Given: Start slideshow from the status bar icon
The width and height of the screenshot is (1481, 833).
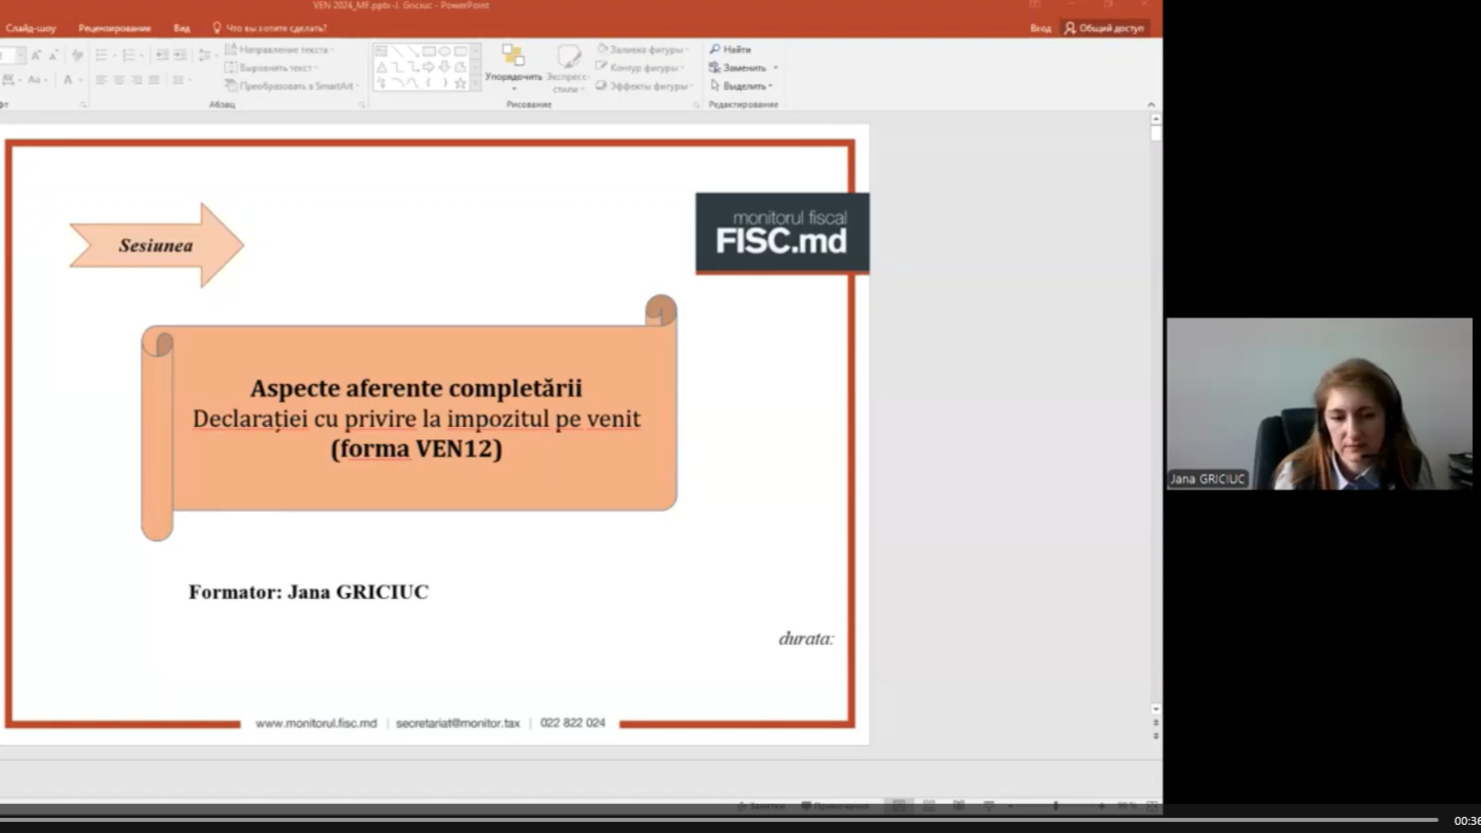Looking at the screenshot, I should 989,806.
